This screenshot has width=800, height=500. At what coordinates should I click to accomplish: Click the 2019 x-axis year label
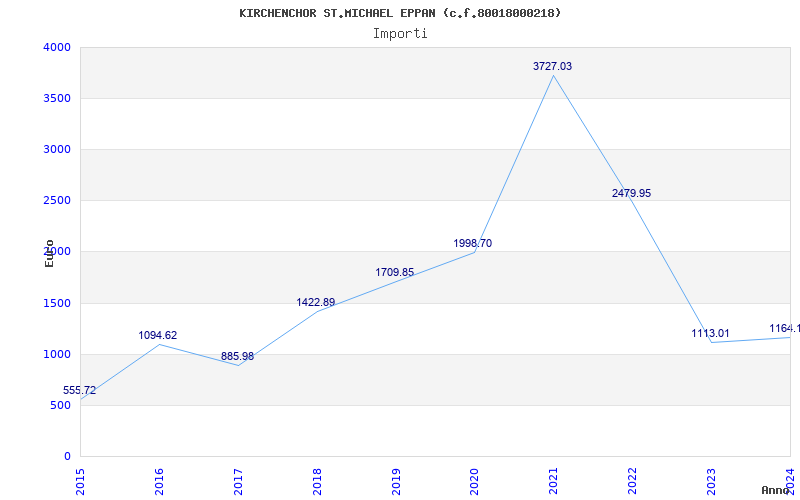tap(396, 481)
